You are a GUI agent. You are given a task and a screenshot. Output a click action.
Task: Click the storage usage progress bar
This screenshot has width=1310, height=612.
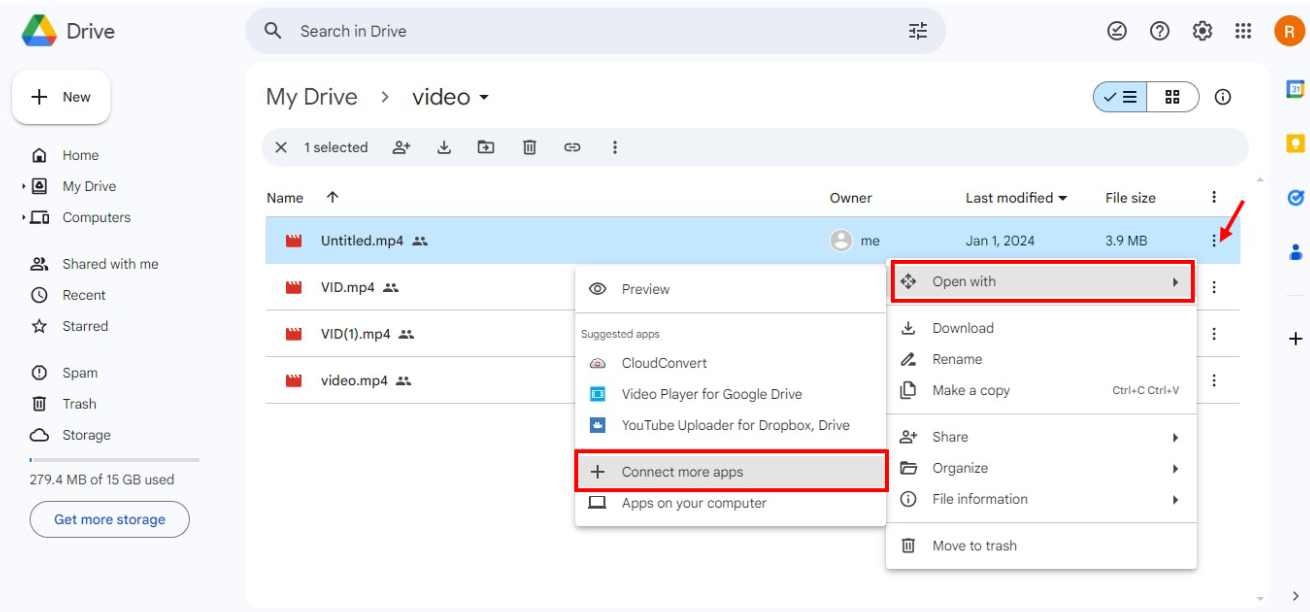tap(114, 460)
